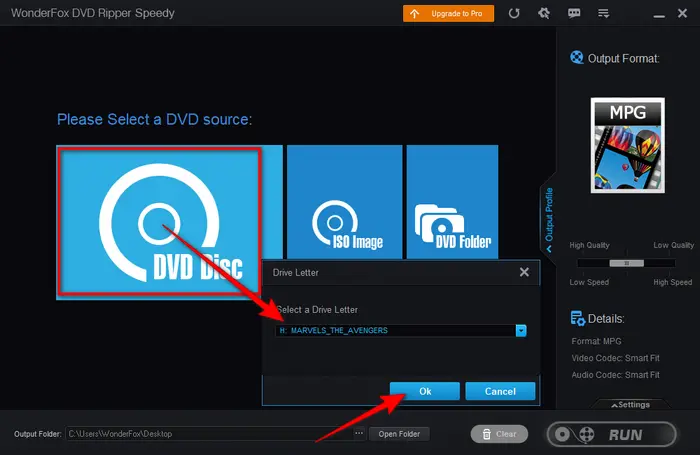The height and width of the screenshot is (455, 700).
Task: Open the MPG output format thumbnail
Action: pos(628,146)
